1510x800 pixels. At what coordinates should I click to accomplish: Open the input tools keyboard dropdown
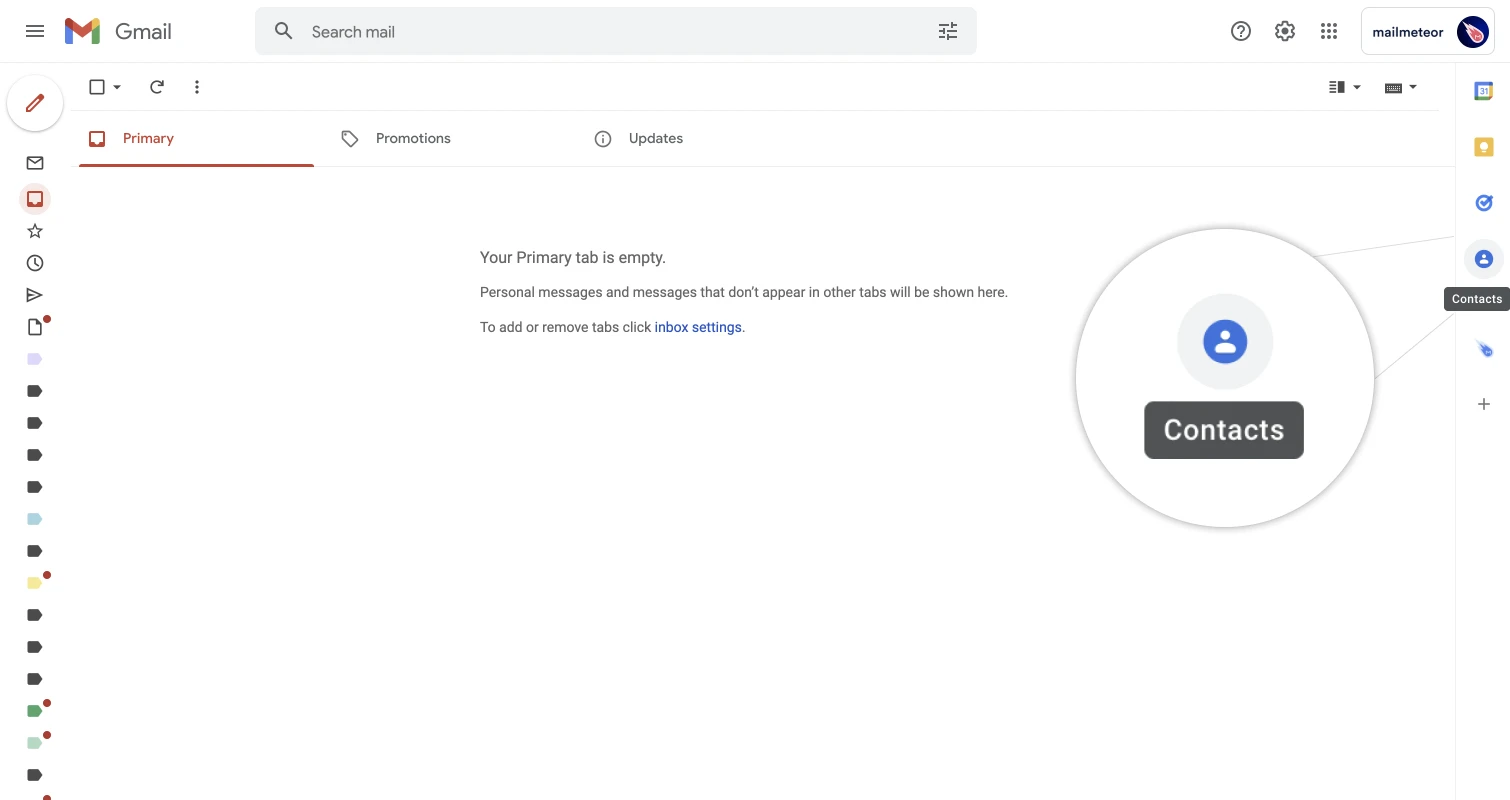coord(1400,87)
